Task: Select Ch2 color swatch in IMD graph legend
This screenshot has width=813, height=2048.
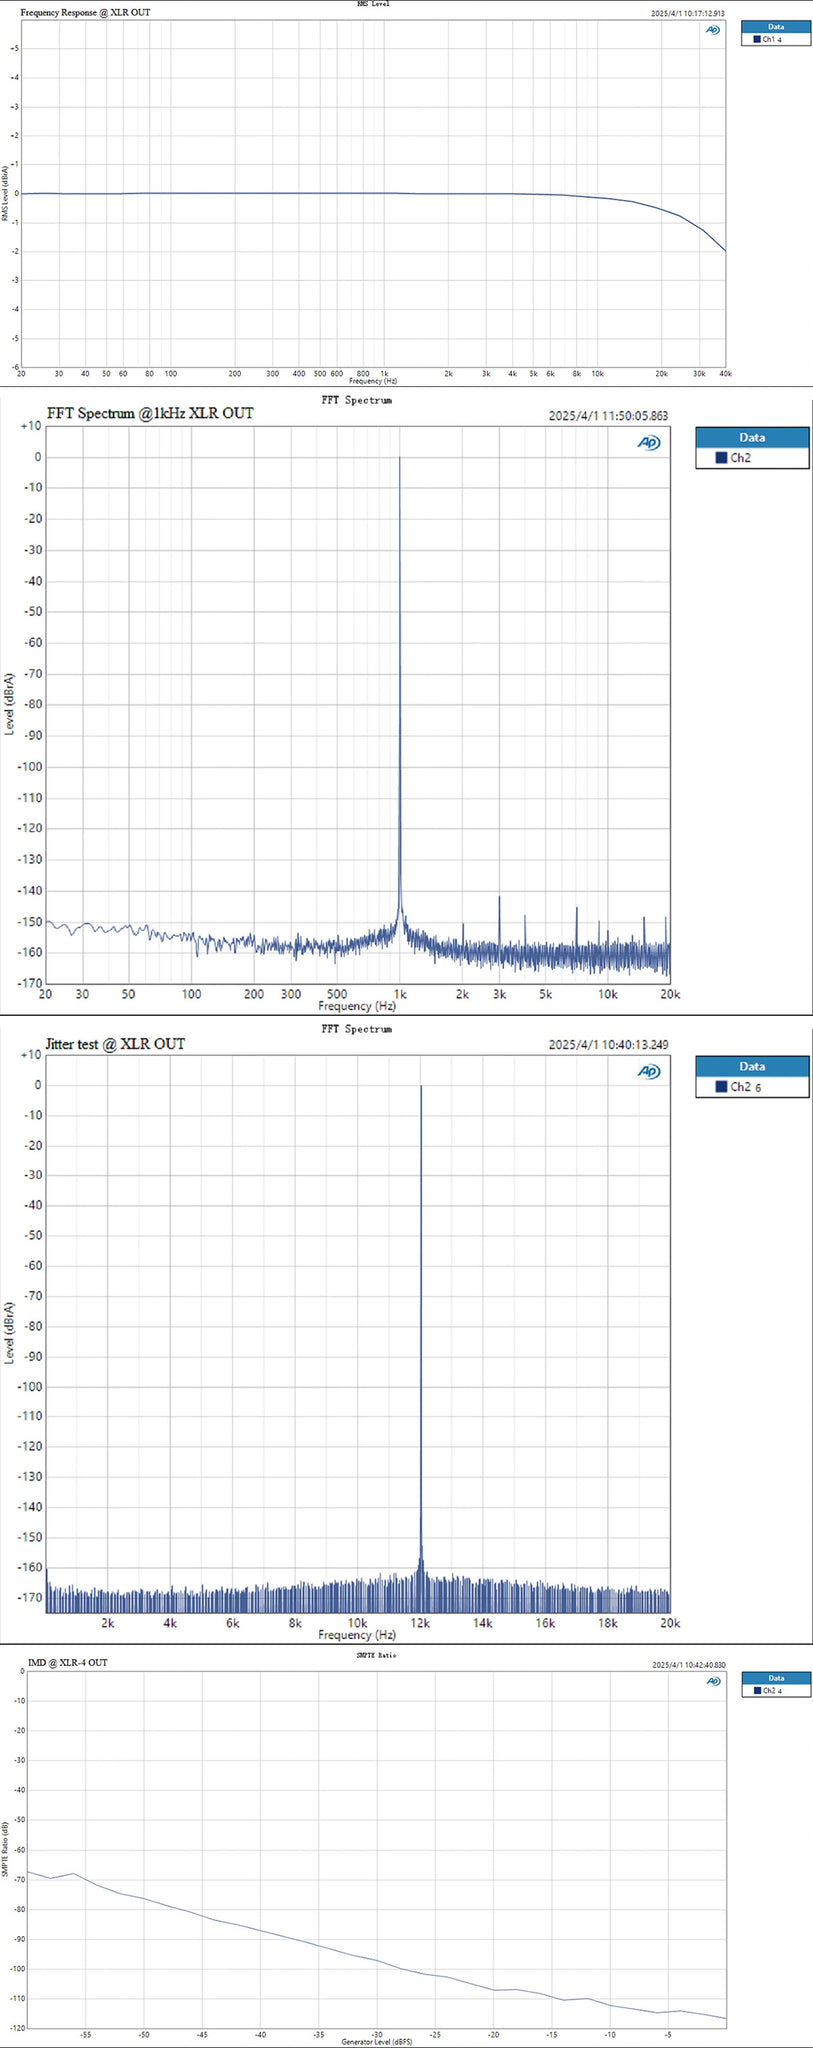Action: pyautogui.click(x=757, y=1690)
